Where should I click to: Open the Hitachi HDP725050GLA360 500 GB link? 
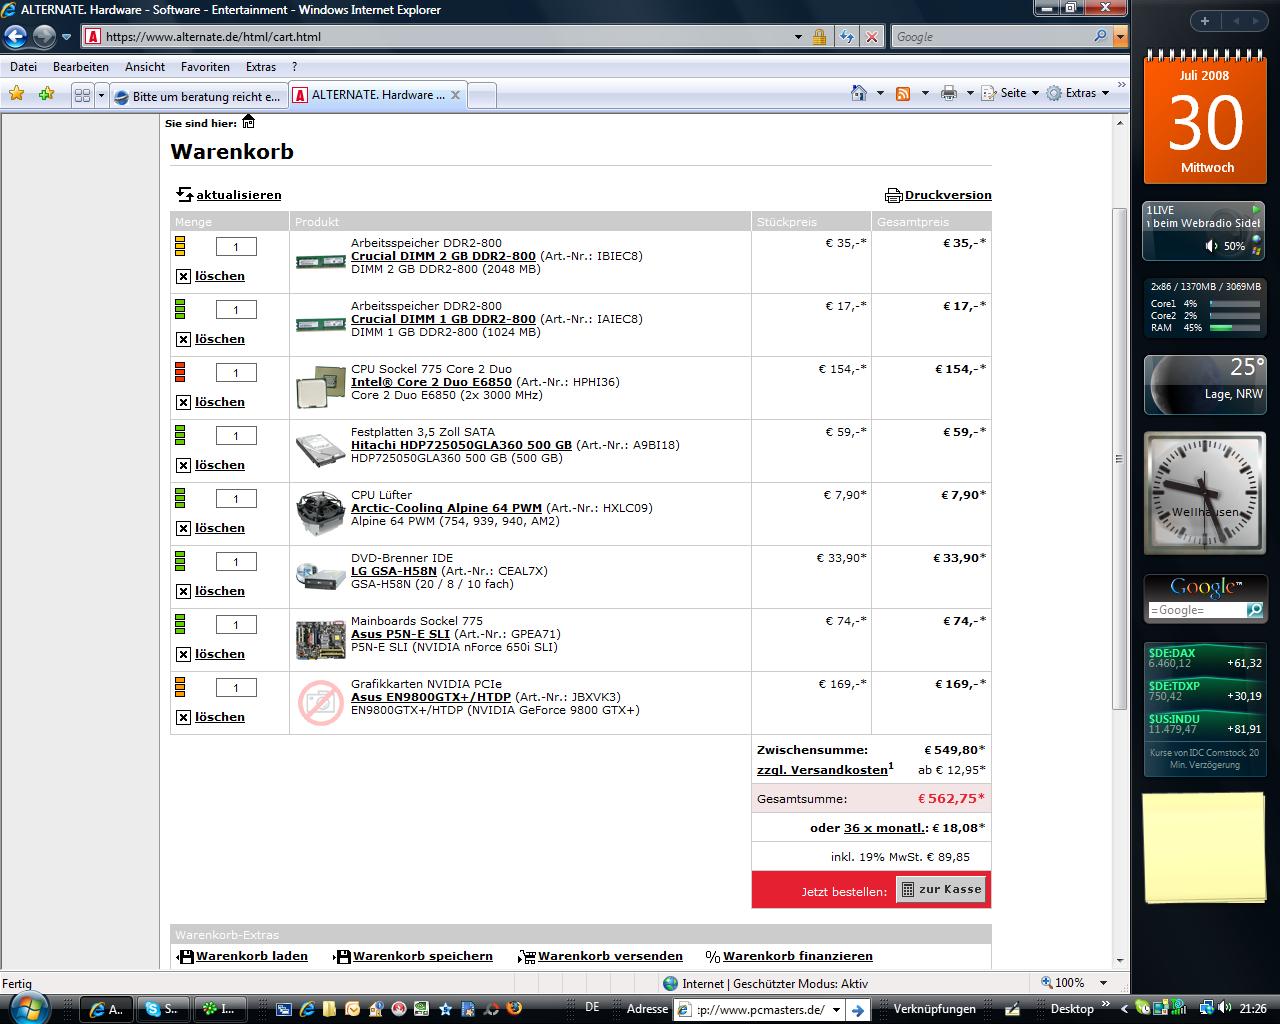tap(461, 445)
